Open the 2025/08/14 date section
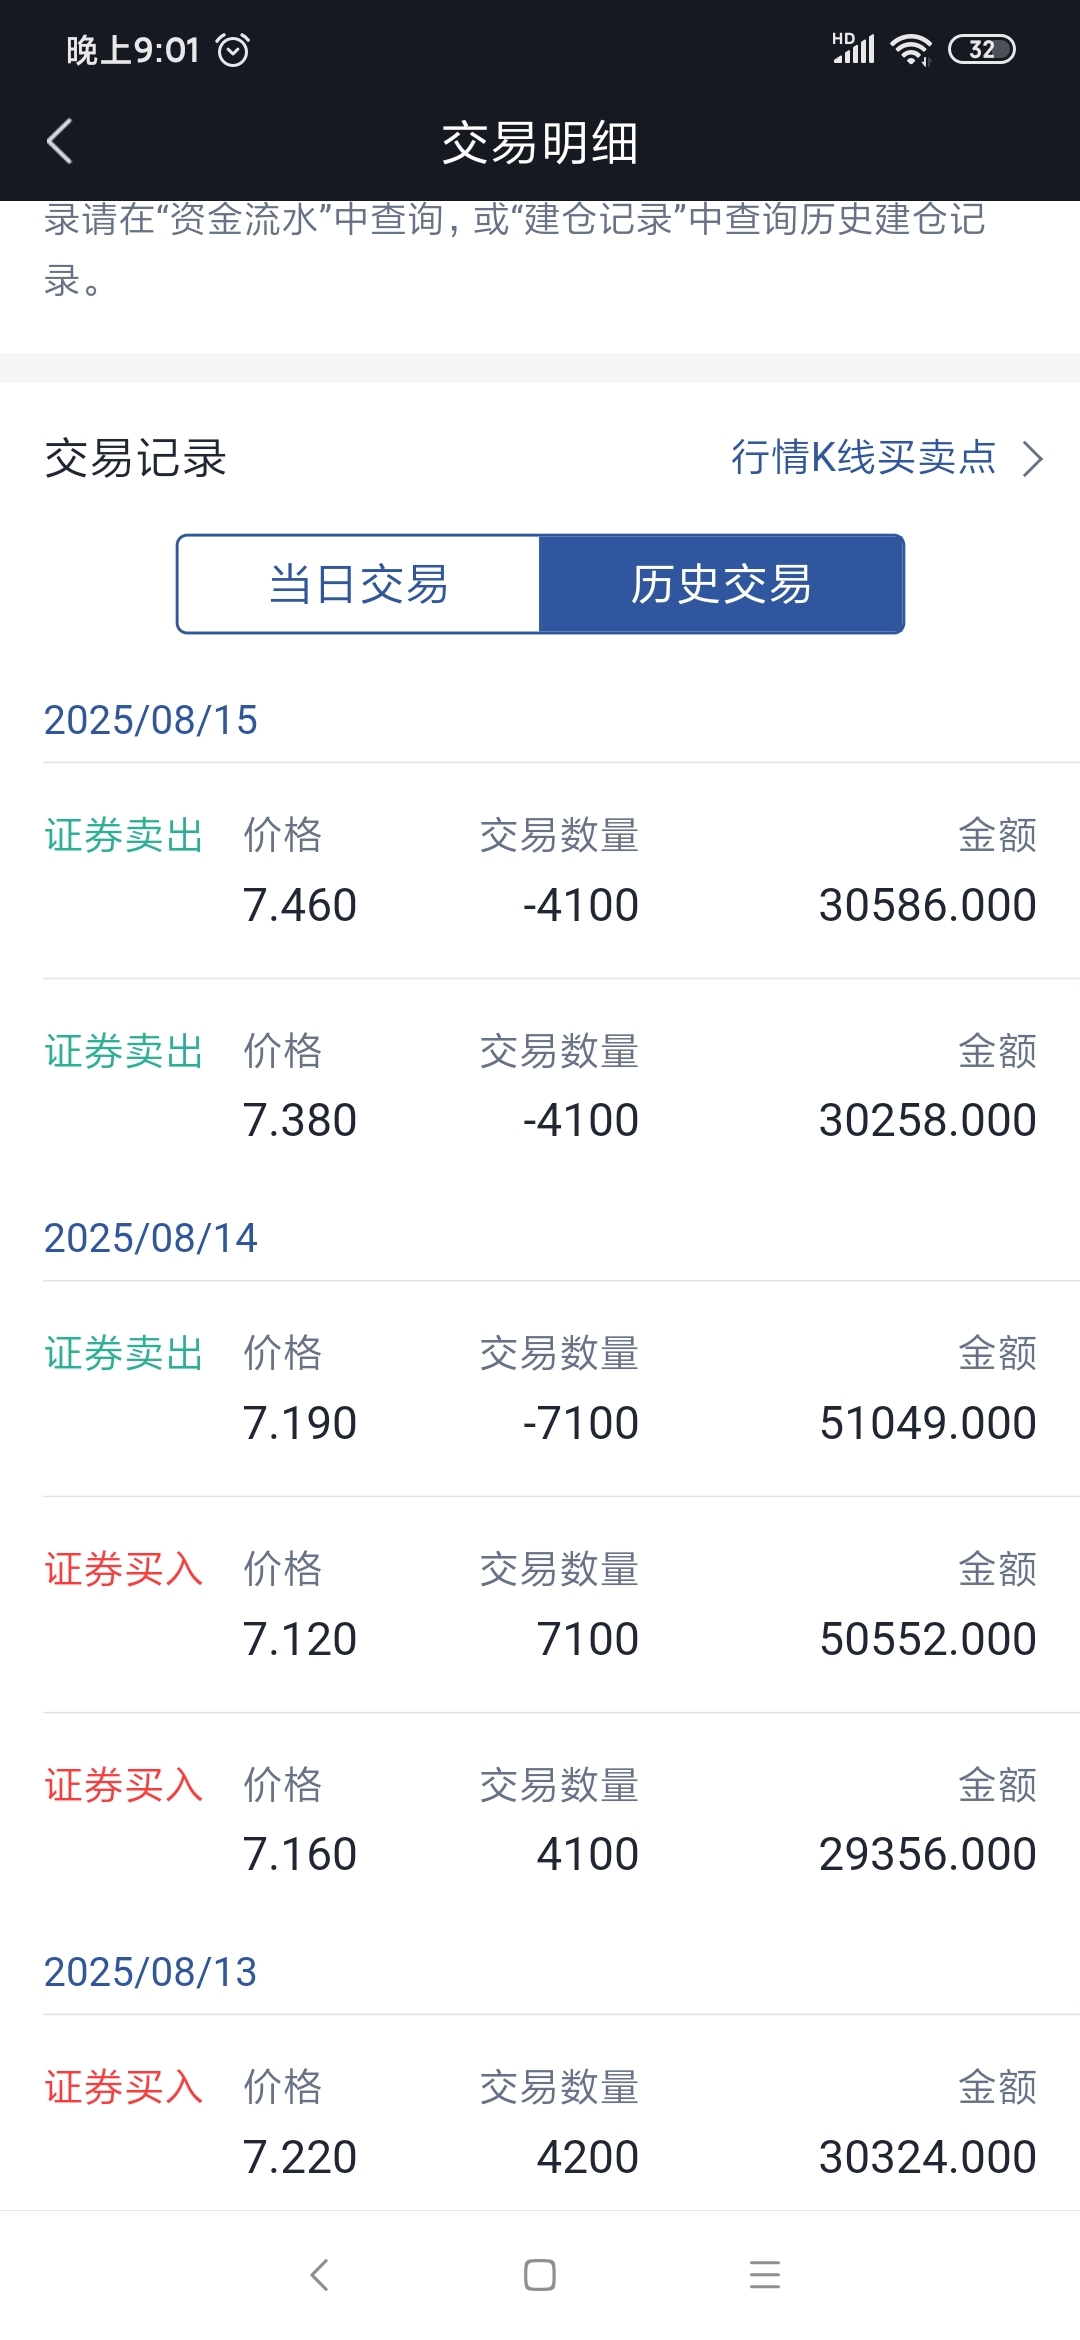1080x2340 pixels. 151,1238
